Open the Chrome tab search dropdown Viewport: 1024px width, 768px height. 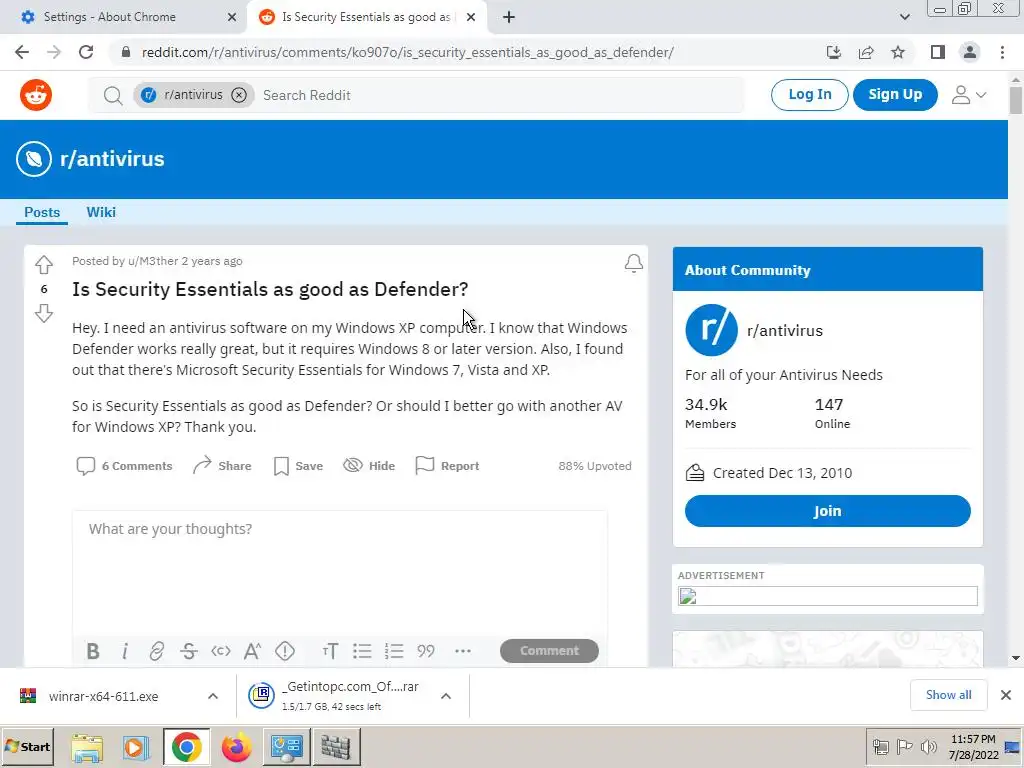click(x=904, y=17)
